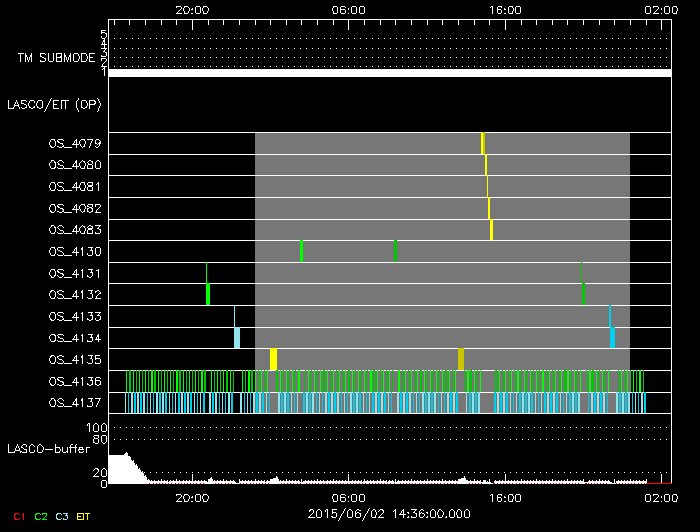
Task: Select the EIT legend entry
Action: point(84,516)
